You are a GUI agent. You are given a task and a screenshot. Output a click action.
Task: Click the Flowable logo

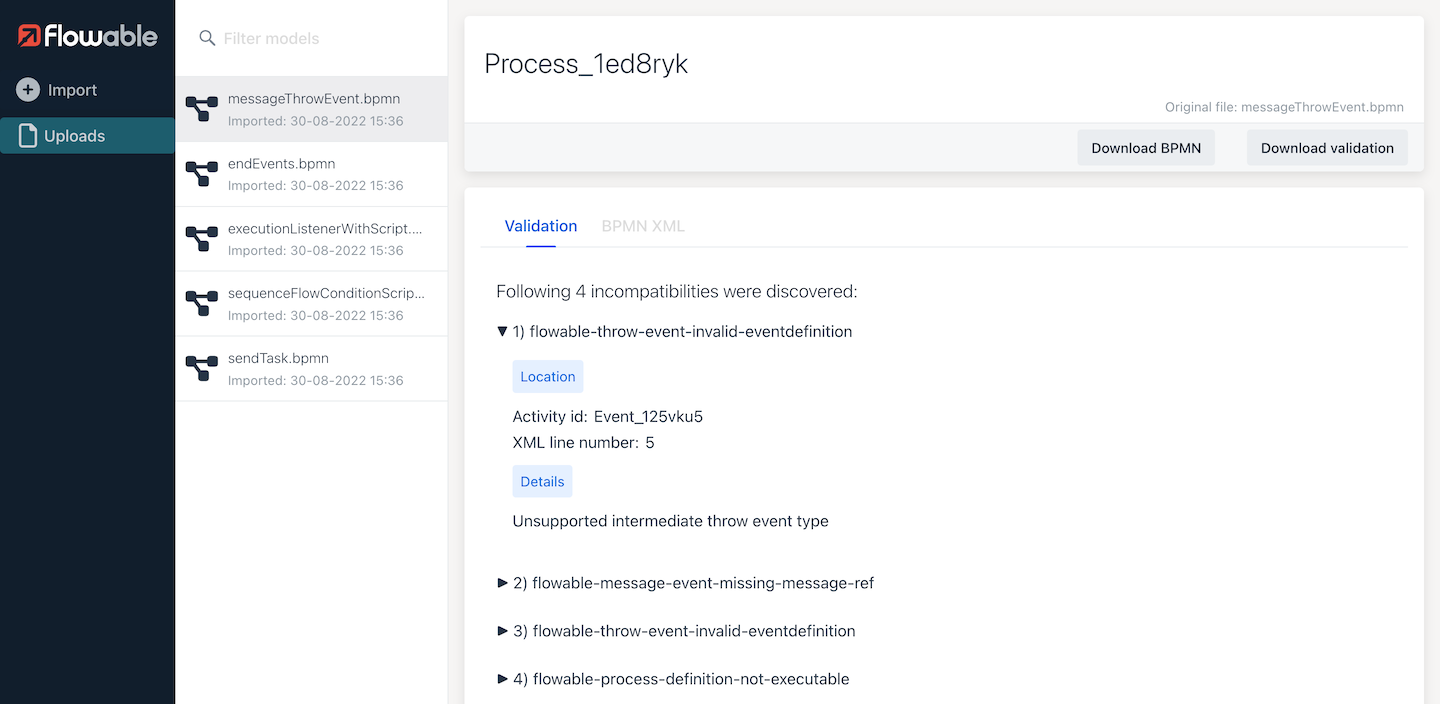(87, 37)
